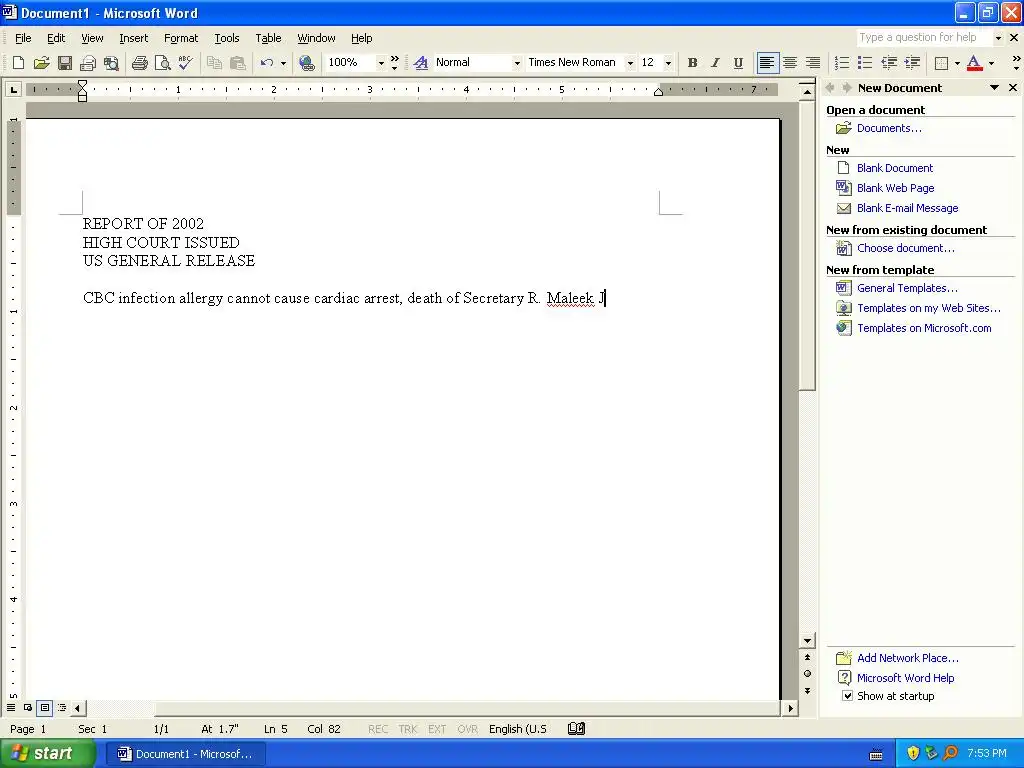The width and height of the screenshot is (1024, 768).
Task: Run the Spelling and Grammar check
Action: click(185, 63)
